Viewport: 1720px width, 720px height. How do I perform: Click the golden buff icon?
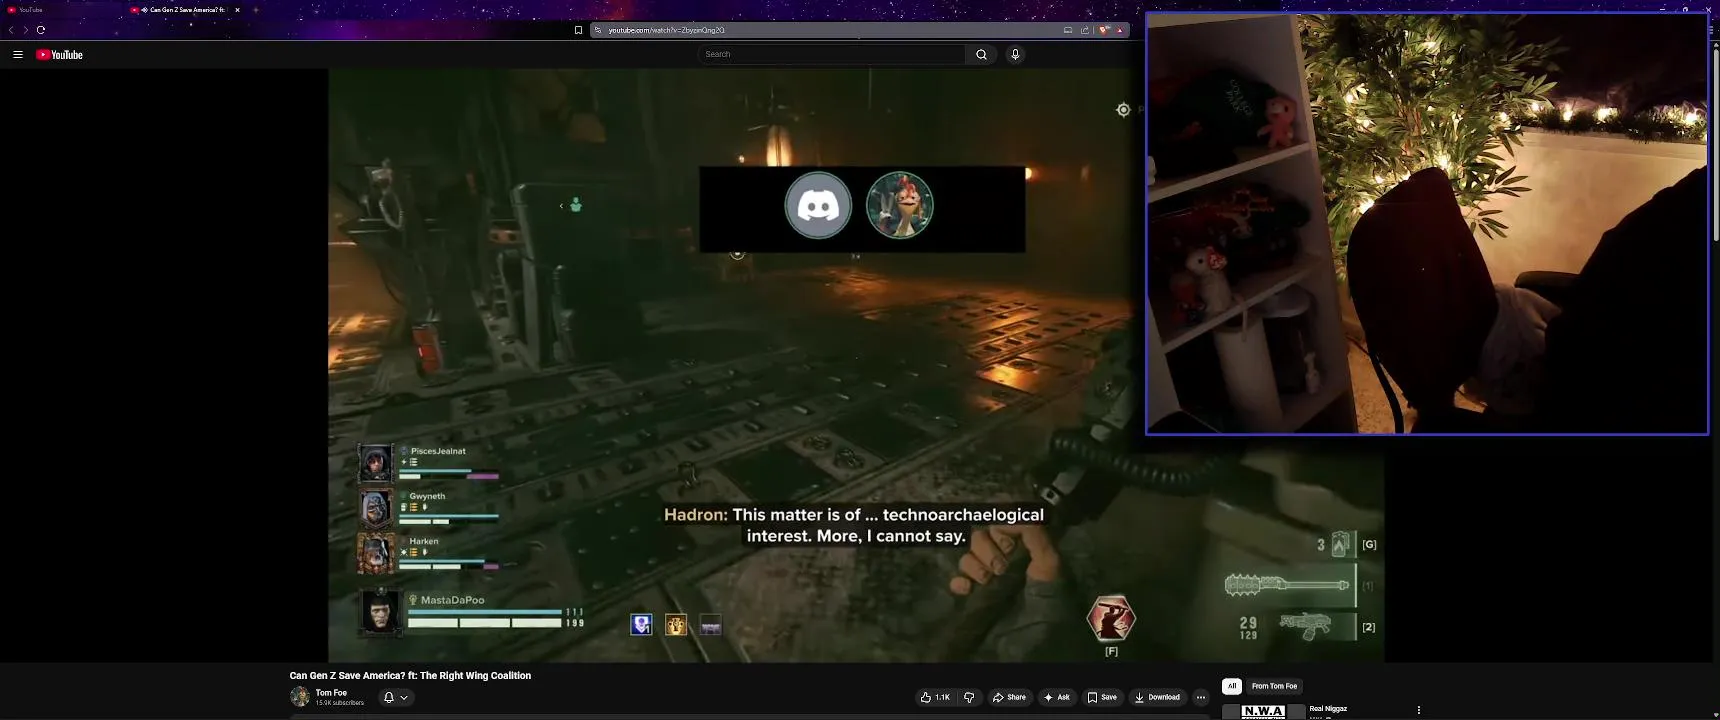[x=676, y=625]
